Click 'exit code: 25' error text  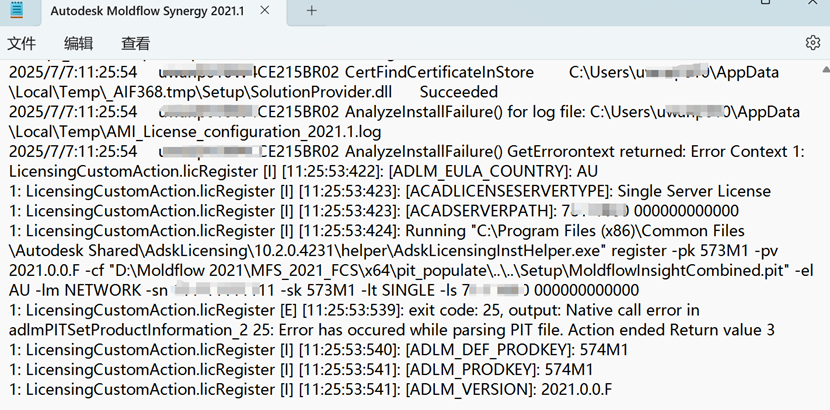coord(454,310)
